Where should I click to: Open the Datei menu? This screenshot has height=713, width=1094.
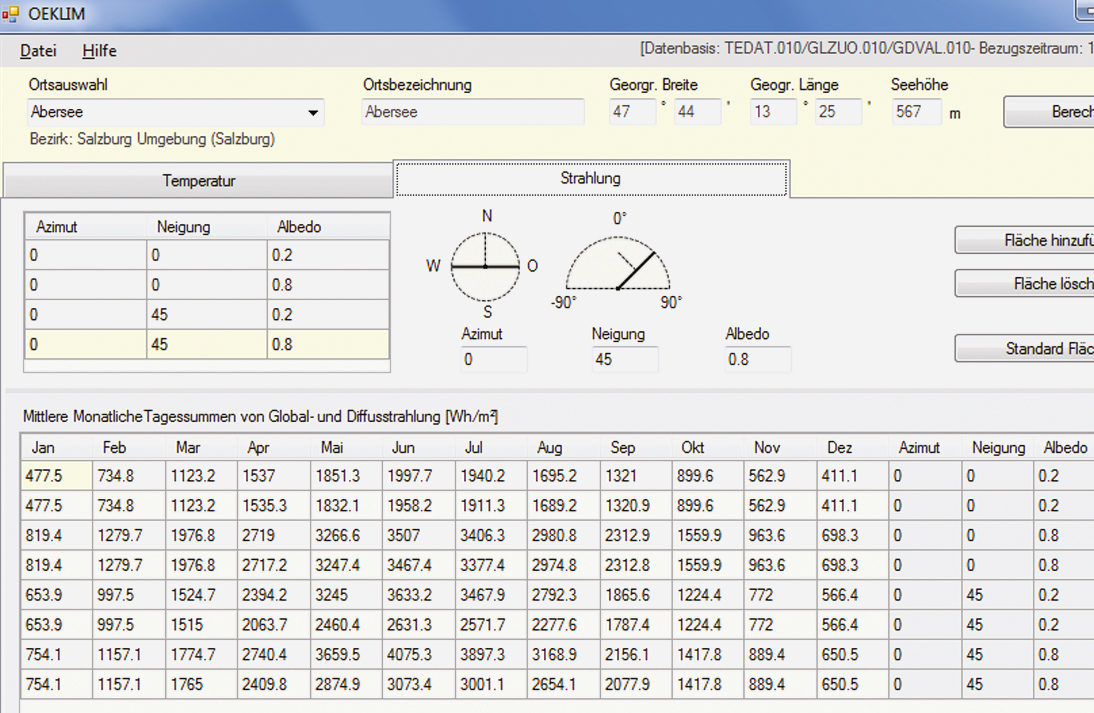point(38,50)
